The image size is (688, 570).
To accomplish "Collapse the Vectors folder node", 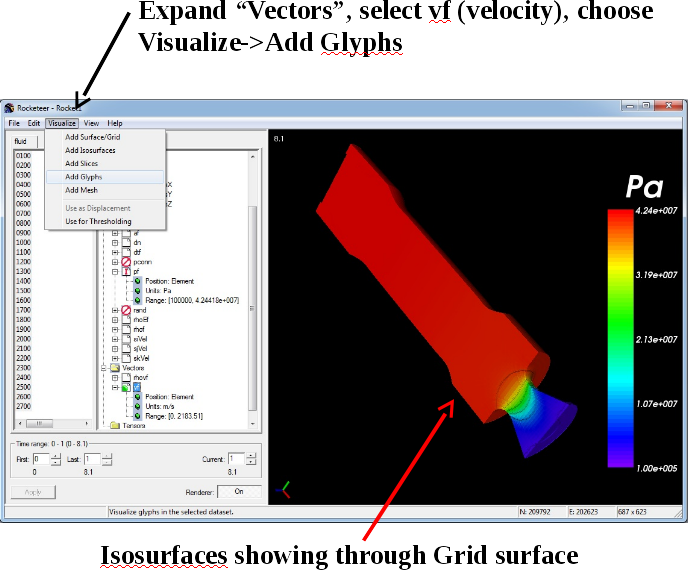I will [104, 368].
